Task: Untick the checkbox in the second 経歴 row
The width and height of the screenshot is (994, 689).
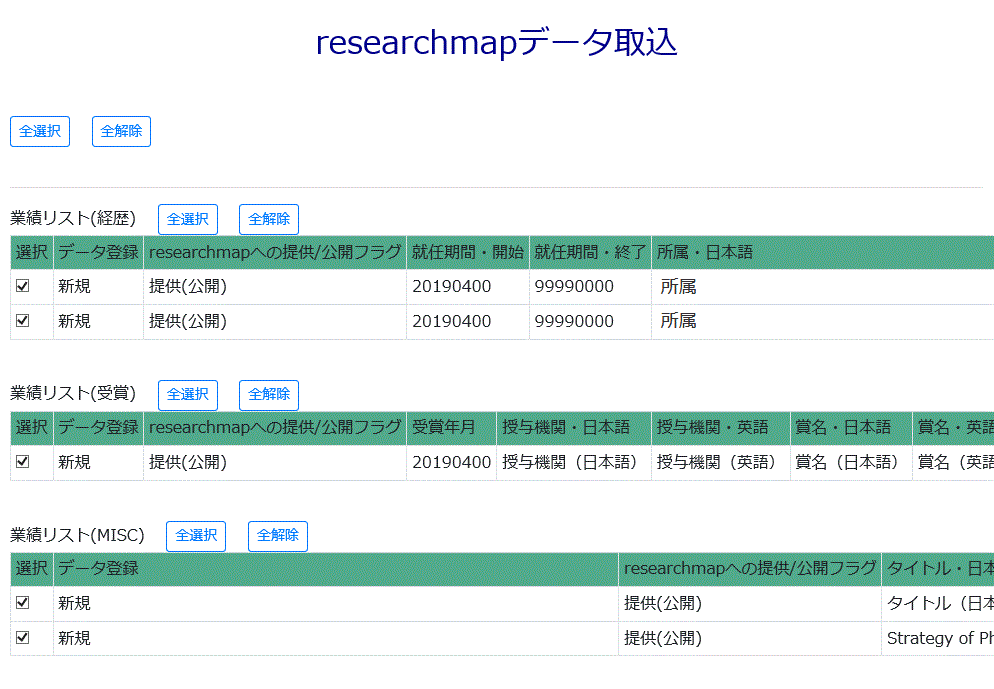Action: pos(23,321)
